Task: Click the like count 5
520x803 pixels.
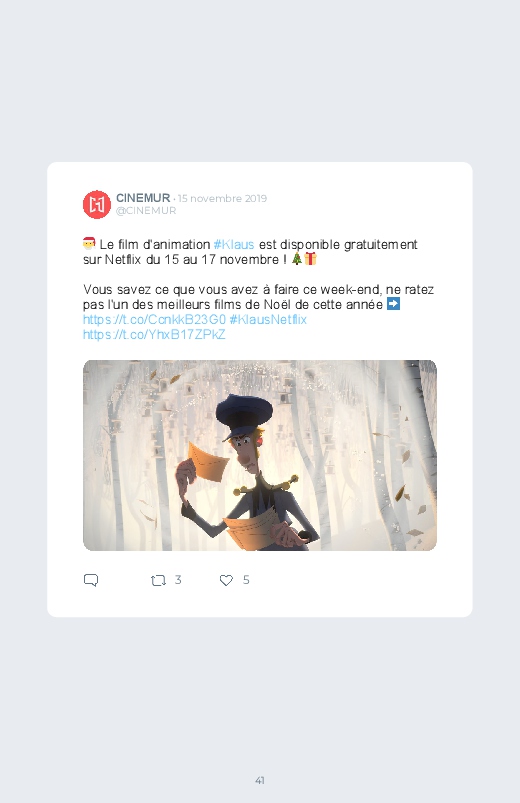Action: (246, 580)
